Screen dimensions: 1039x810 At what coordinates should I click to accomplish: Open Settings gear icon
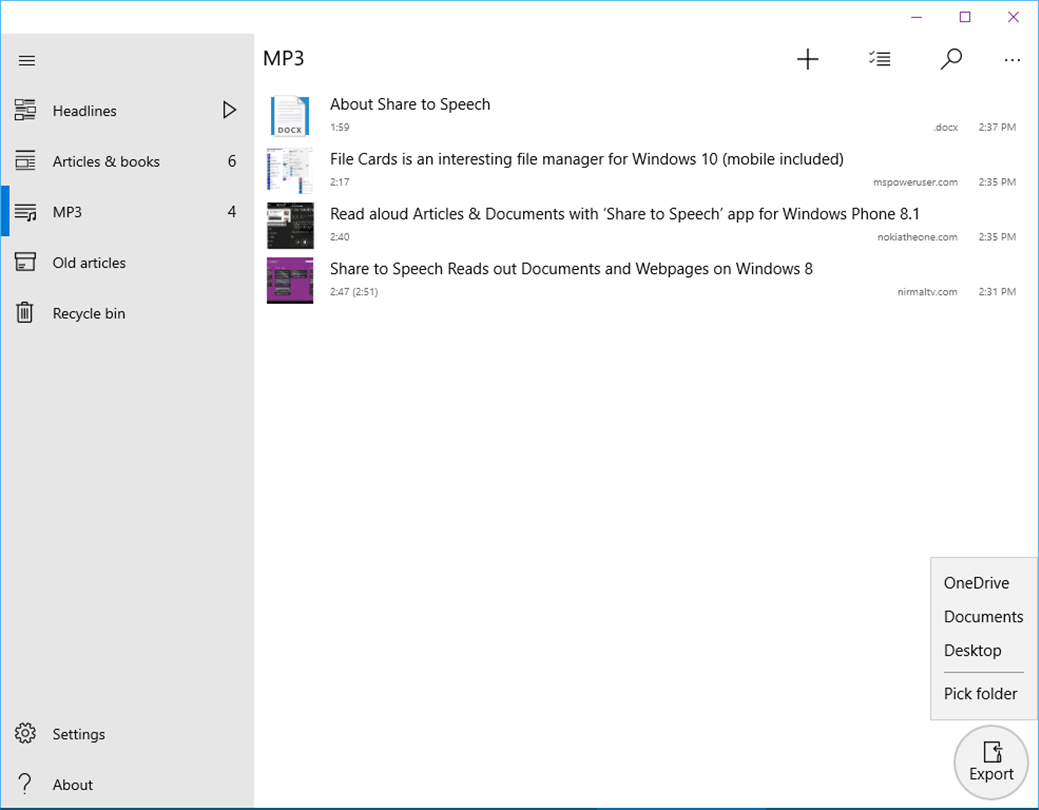(25, 734)
